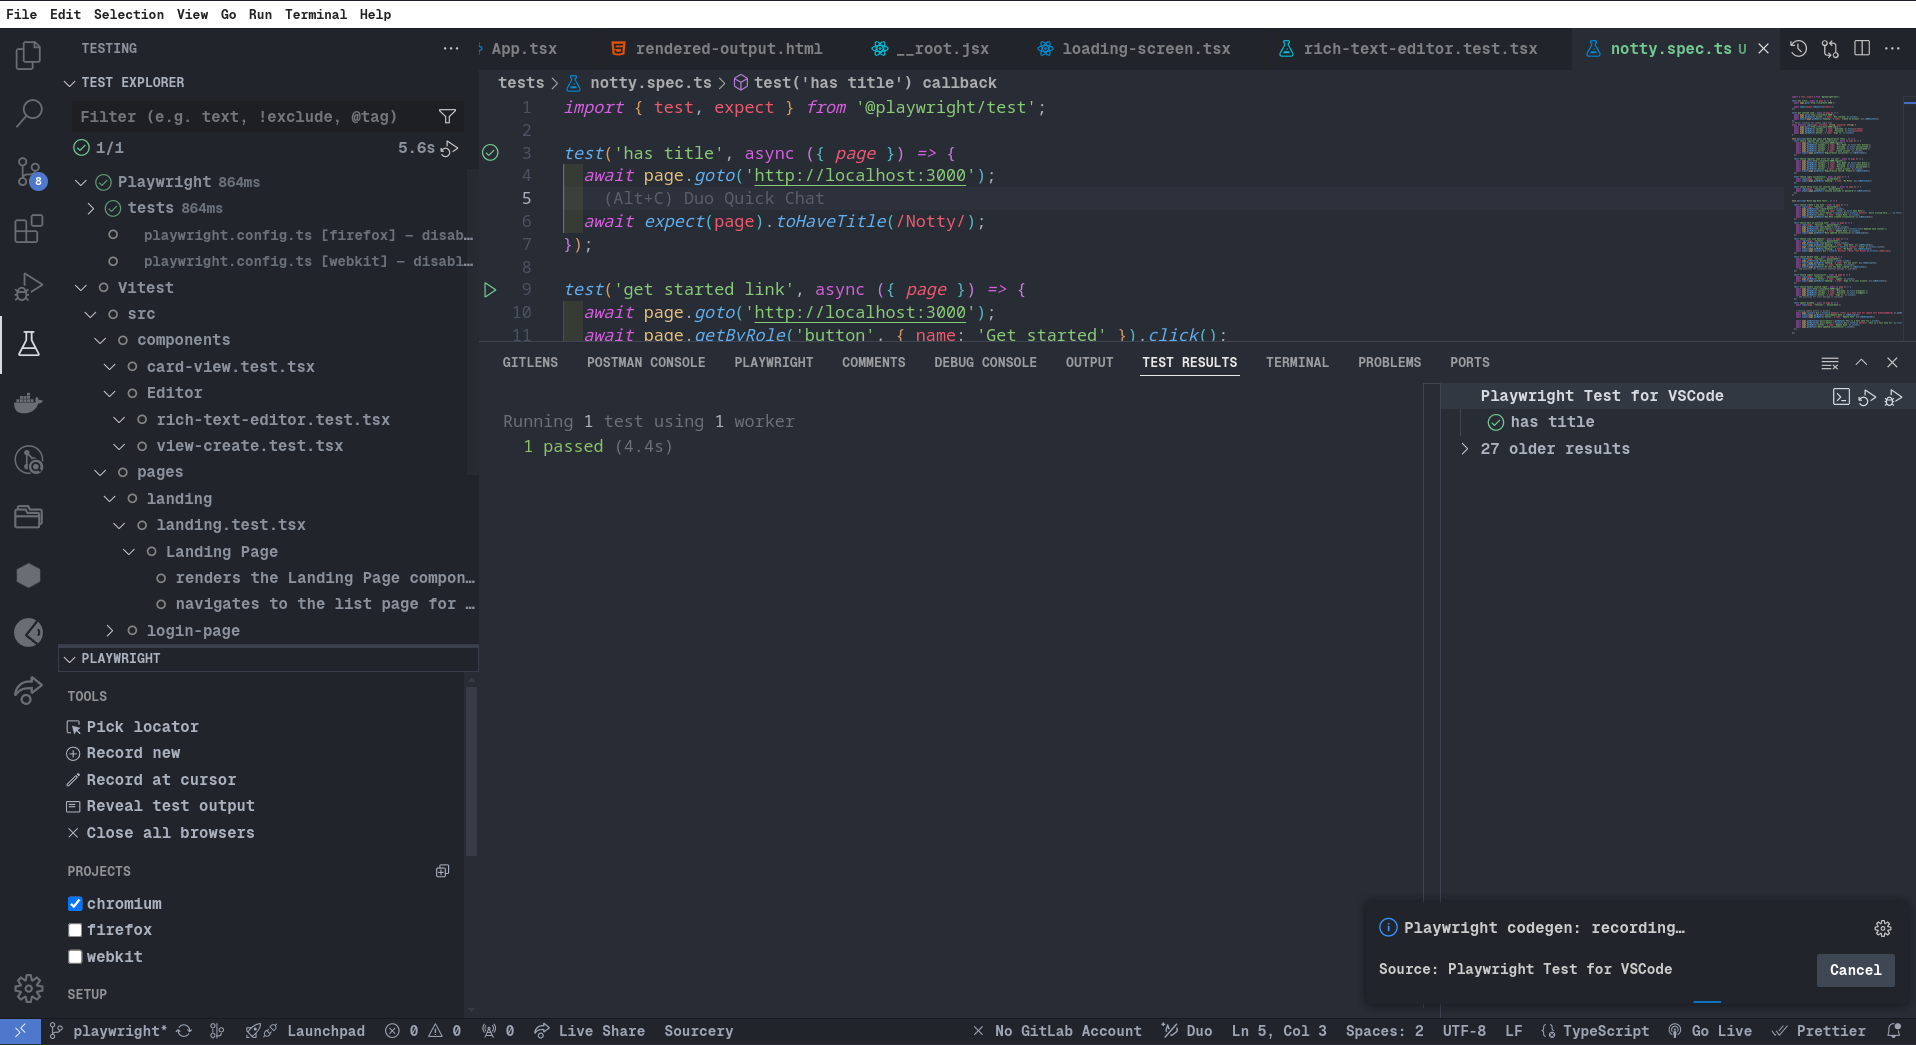Open the DEBUG CONSOLE panel tab
The image size is (1916, 1045).
985,363
